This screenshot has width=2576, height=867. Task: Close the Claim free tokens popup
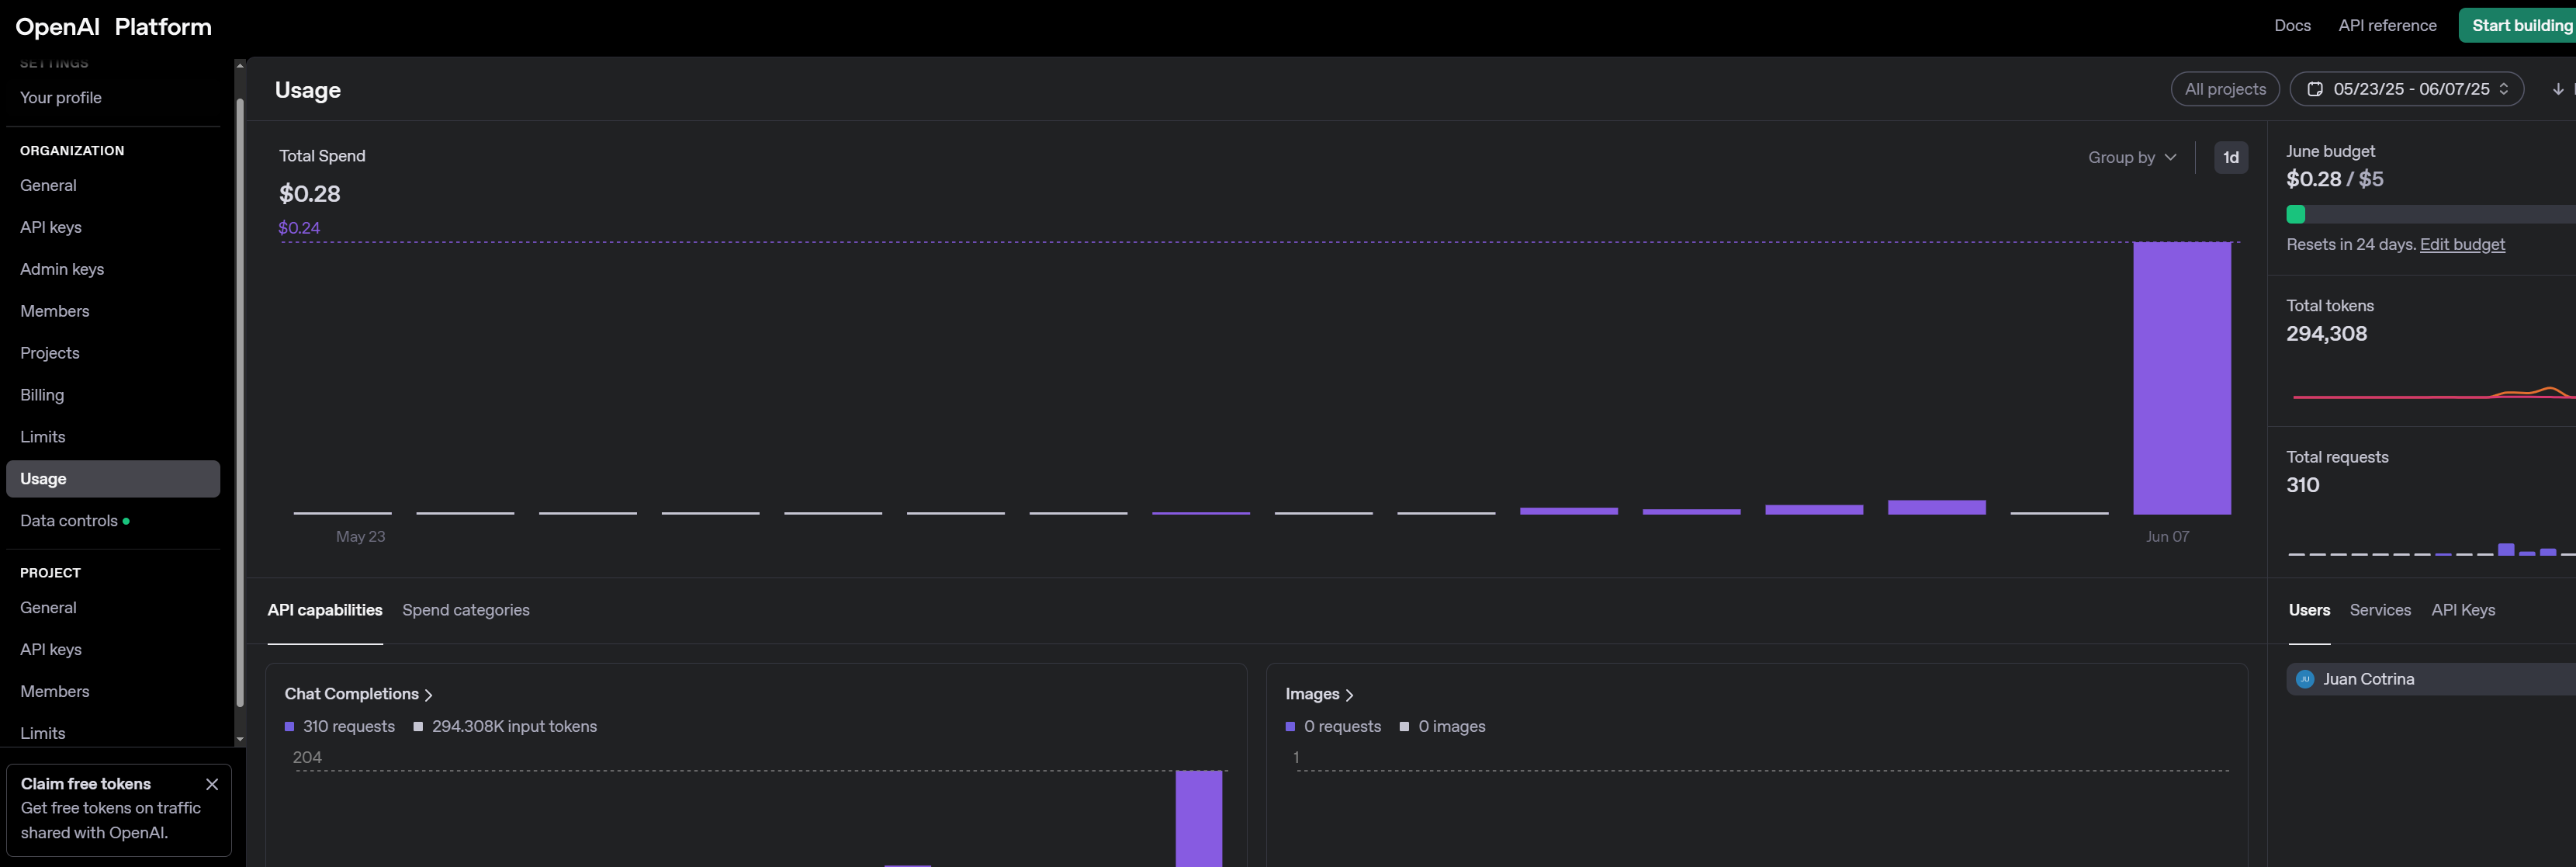point(212,784)
